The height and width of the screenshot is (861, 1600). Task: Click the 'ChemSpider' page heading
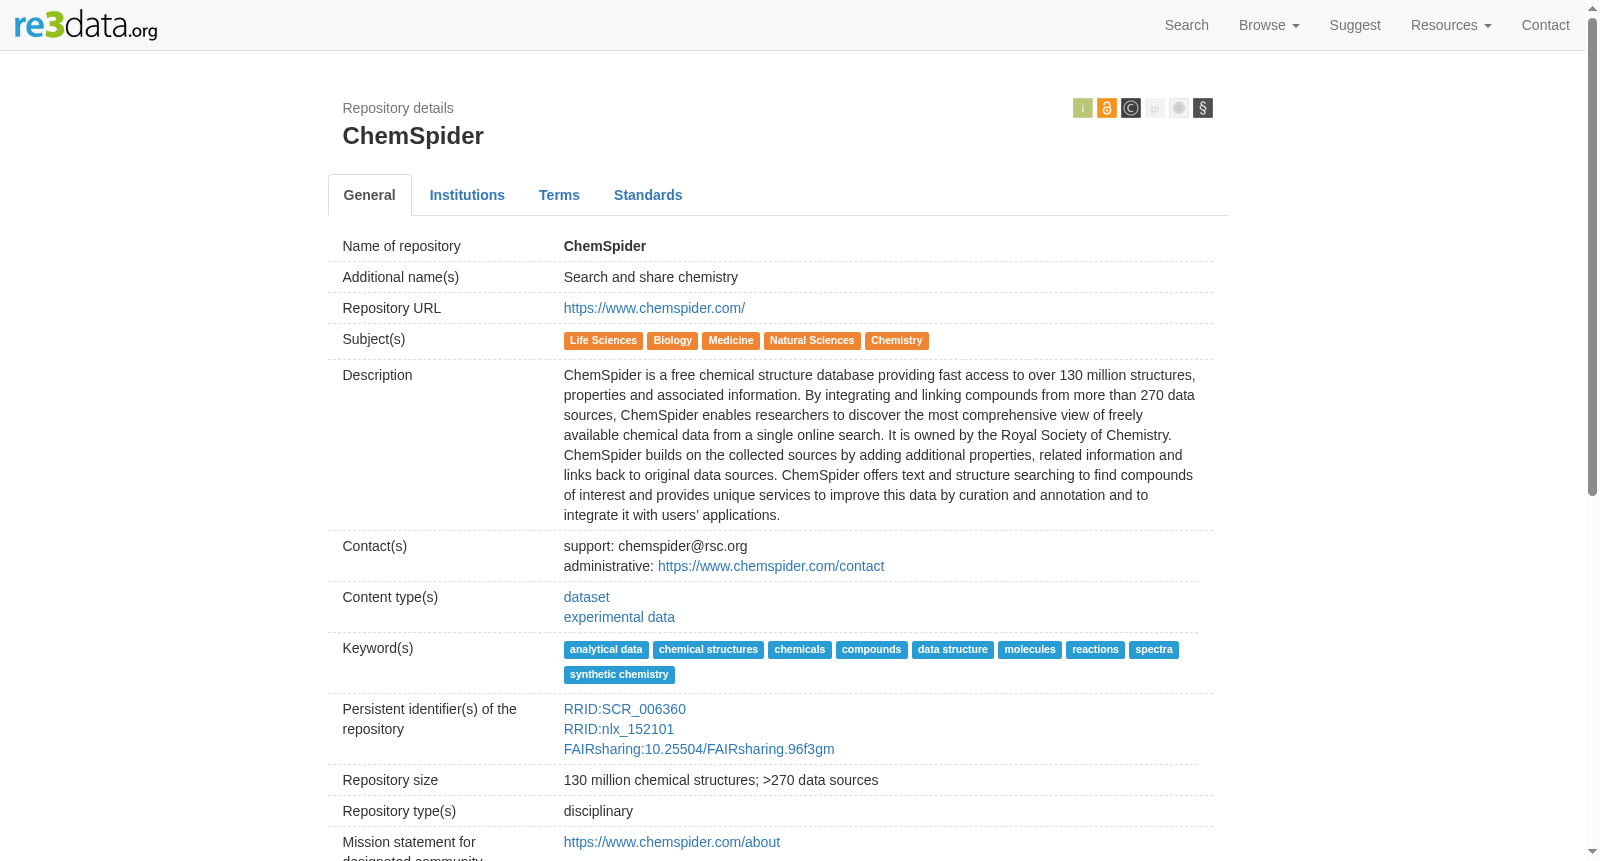(413, 136)
